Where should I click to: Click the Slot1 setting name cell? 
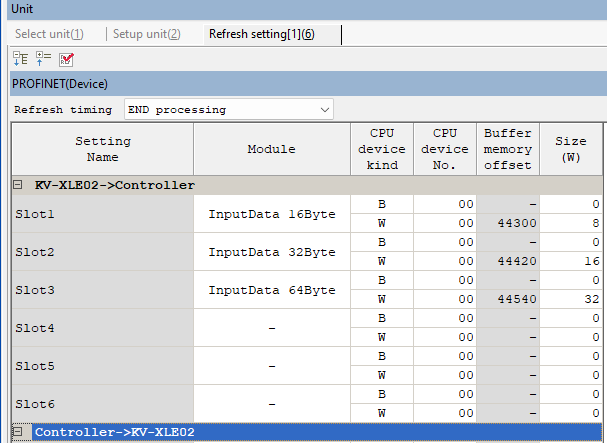pos(103,214)
